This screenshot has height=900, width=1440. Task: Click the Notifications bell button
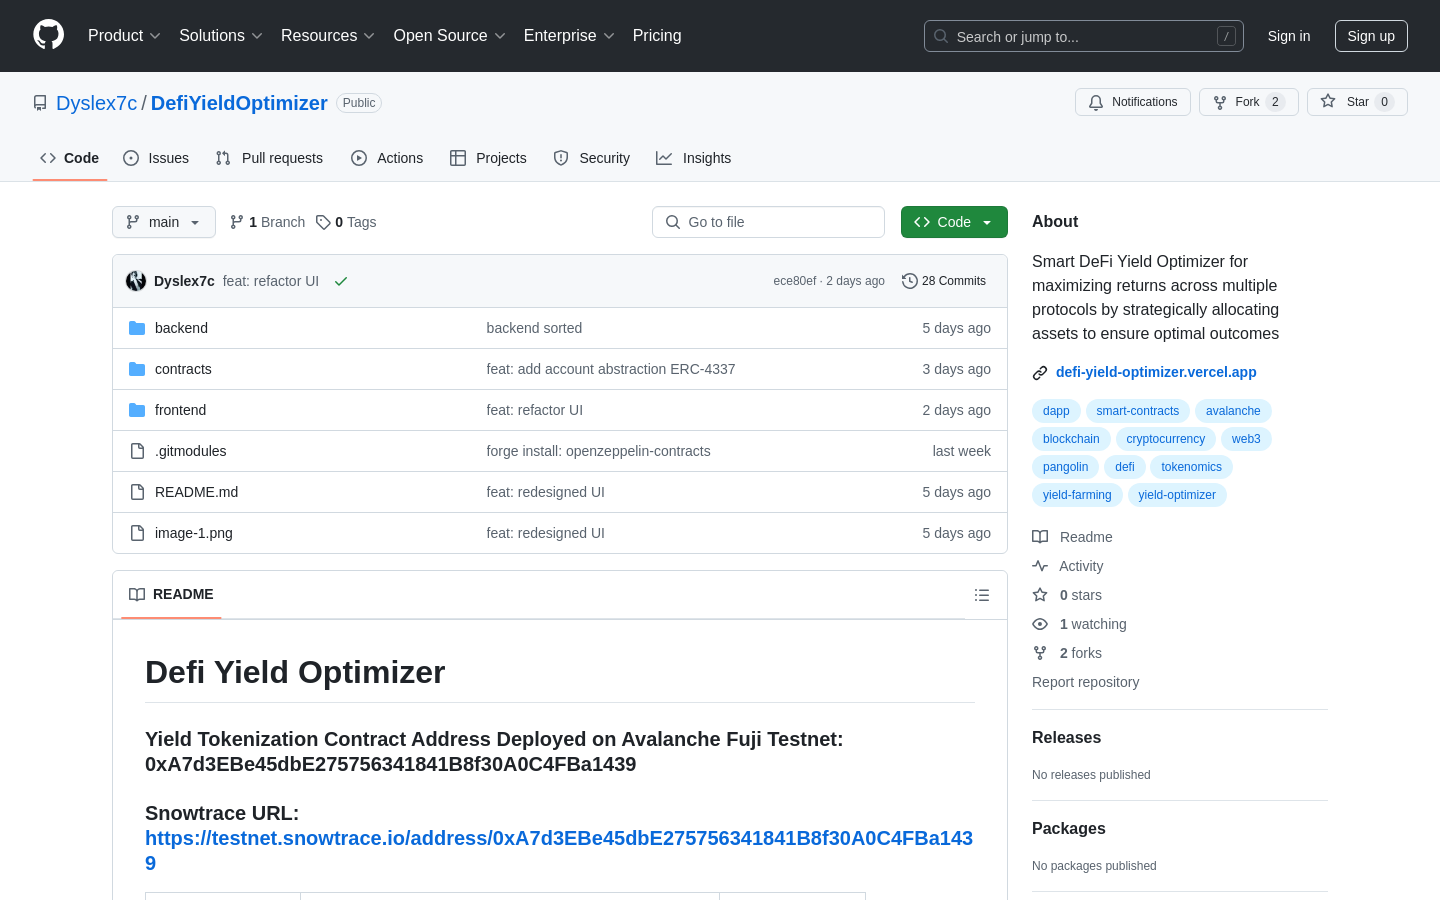point(1132,102)
